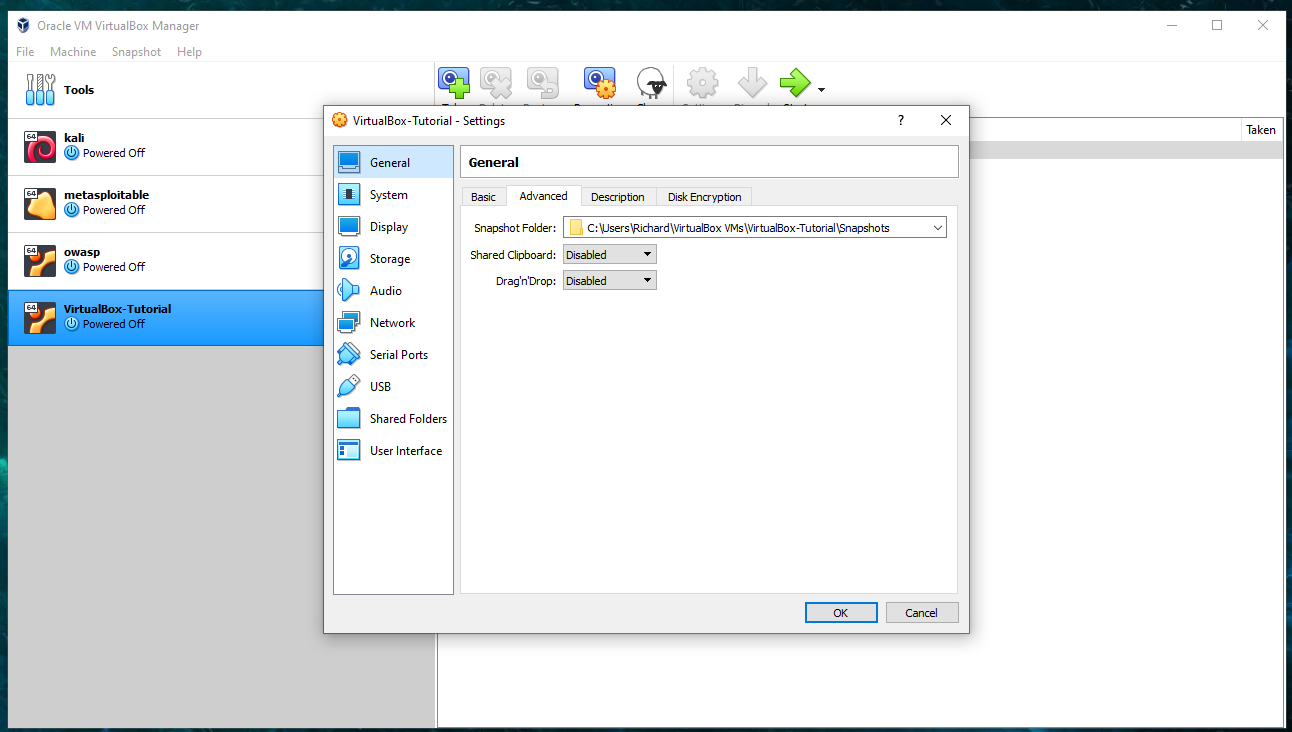Click the Delete snapshot toolbar icon
Viewport: 1292px width, 732px height.
pyautogui.click(x=496, y=83)
